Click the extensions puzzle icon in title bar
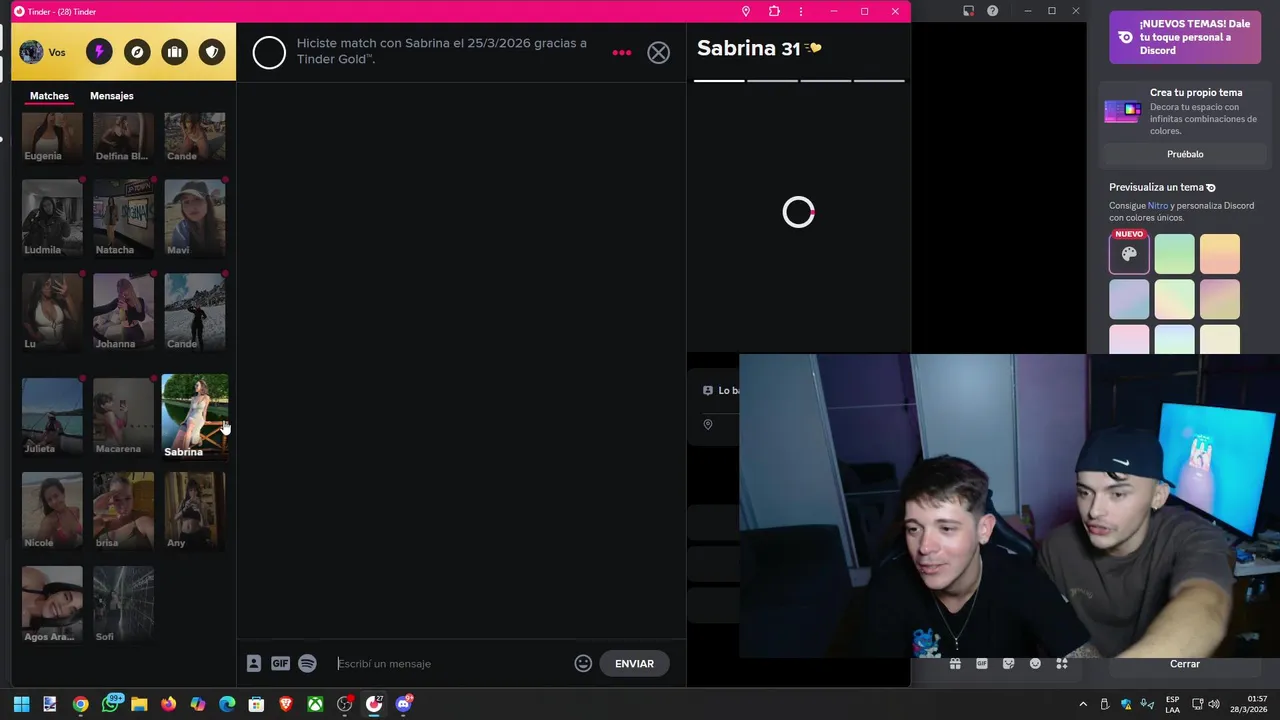1280x720 pixels. [x=774, y=11]
